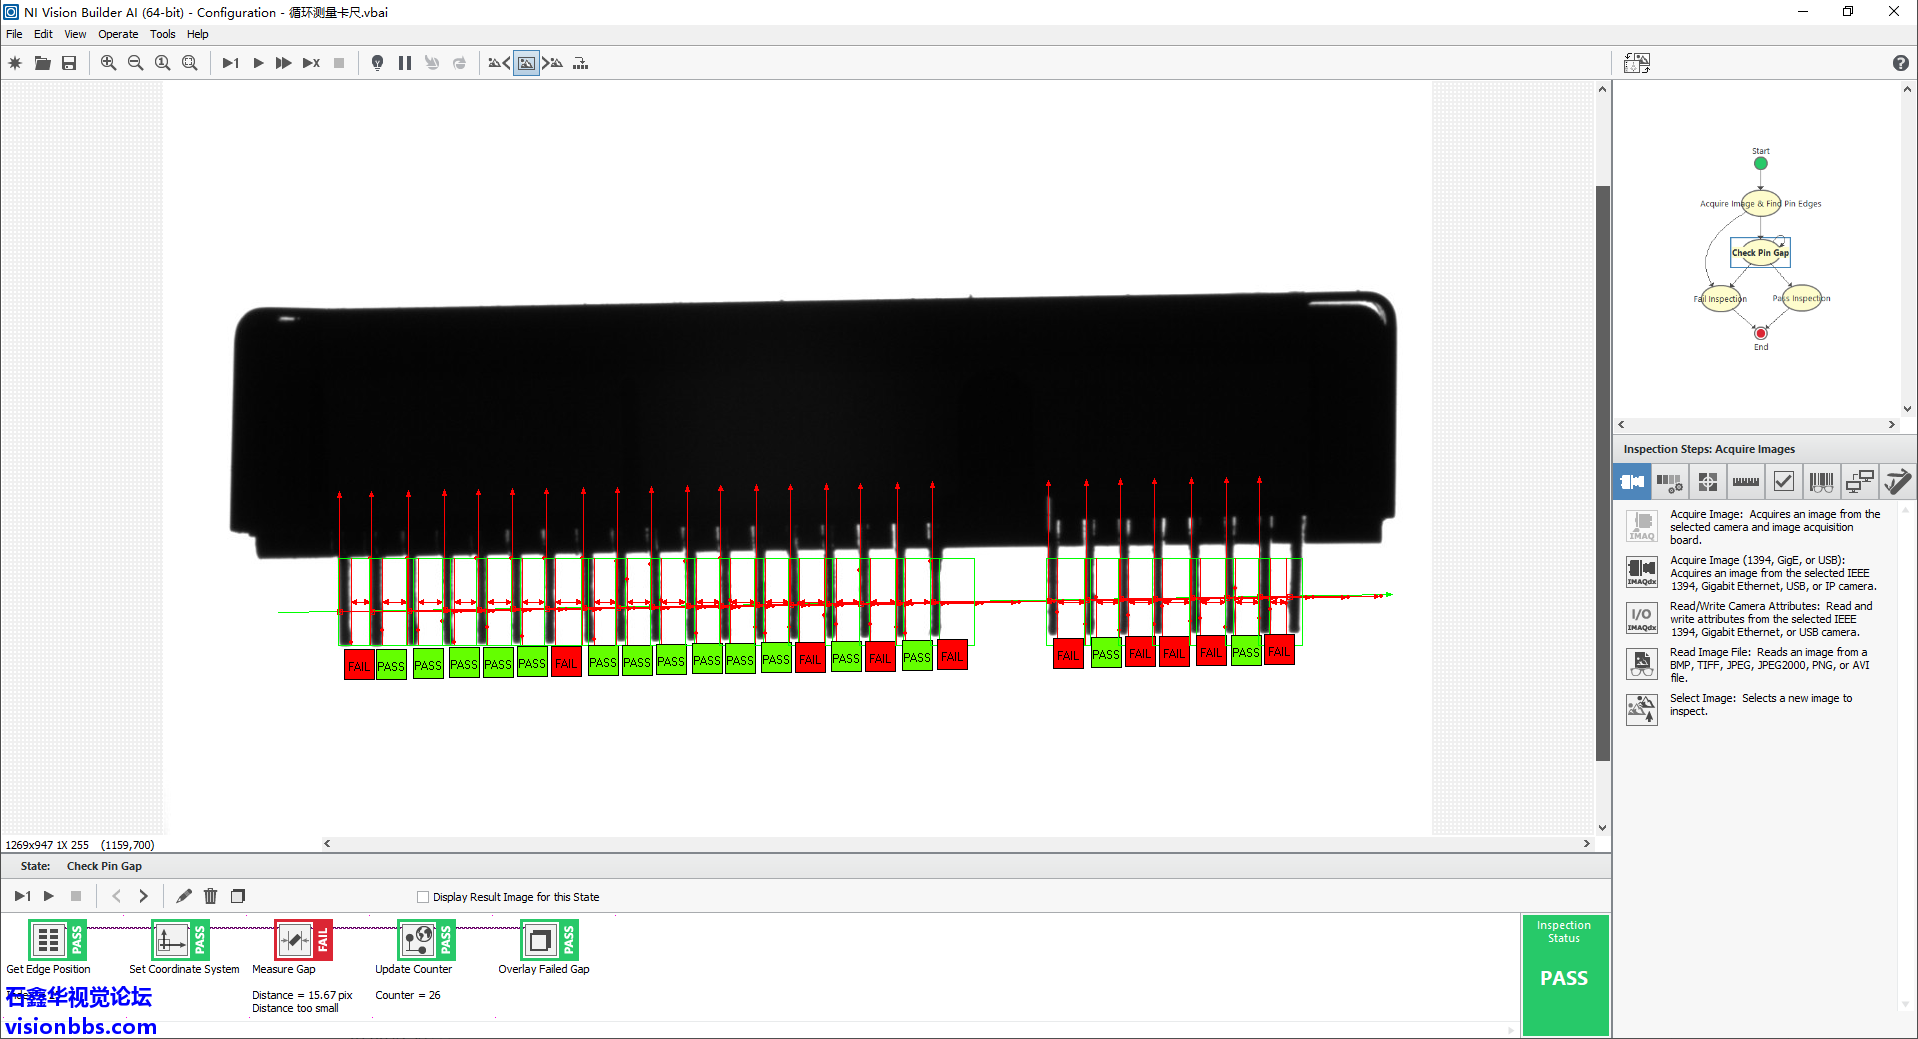This screenshot has height=1039, width=1918.
Task: Toggle the pause inspection button
Action: pos(405,63)
